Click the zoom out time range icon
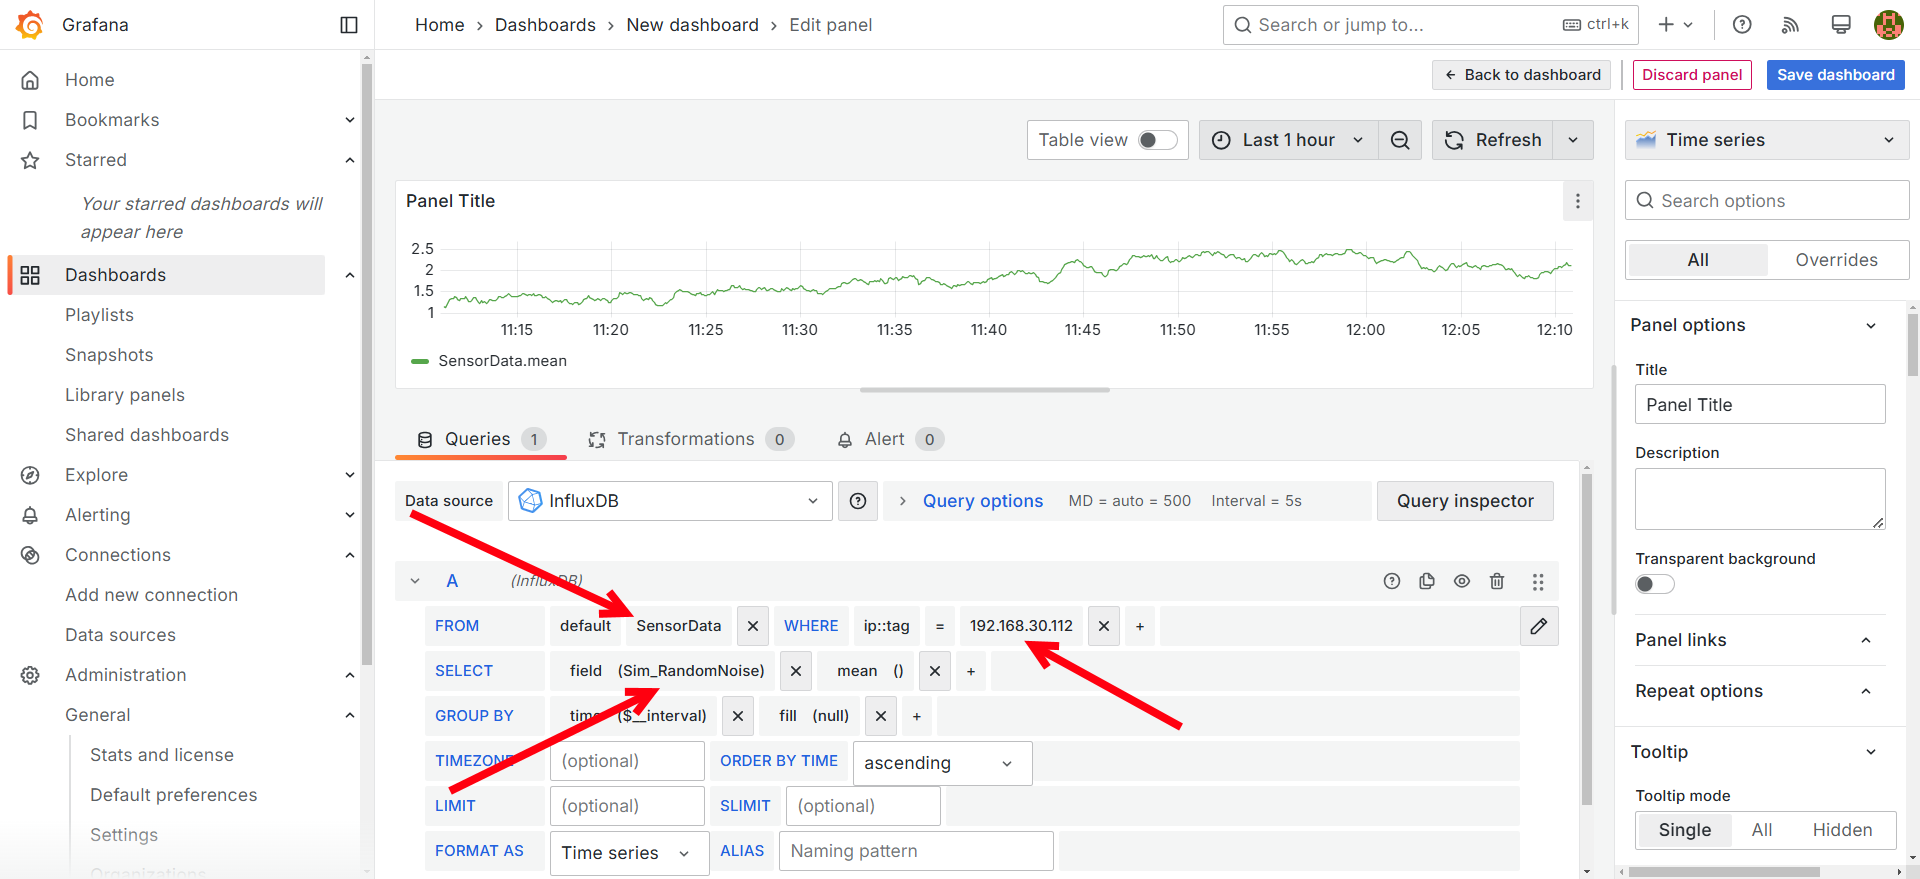The image size is (1920, 879). click(x=1400, y=140)
